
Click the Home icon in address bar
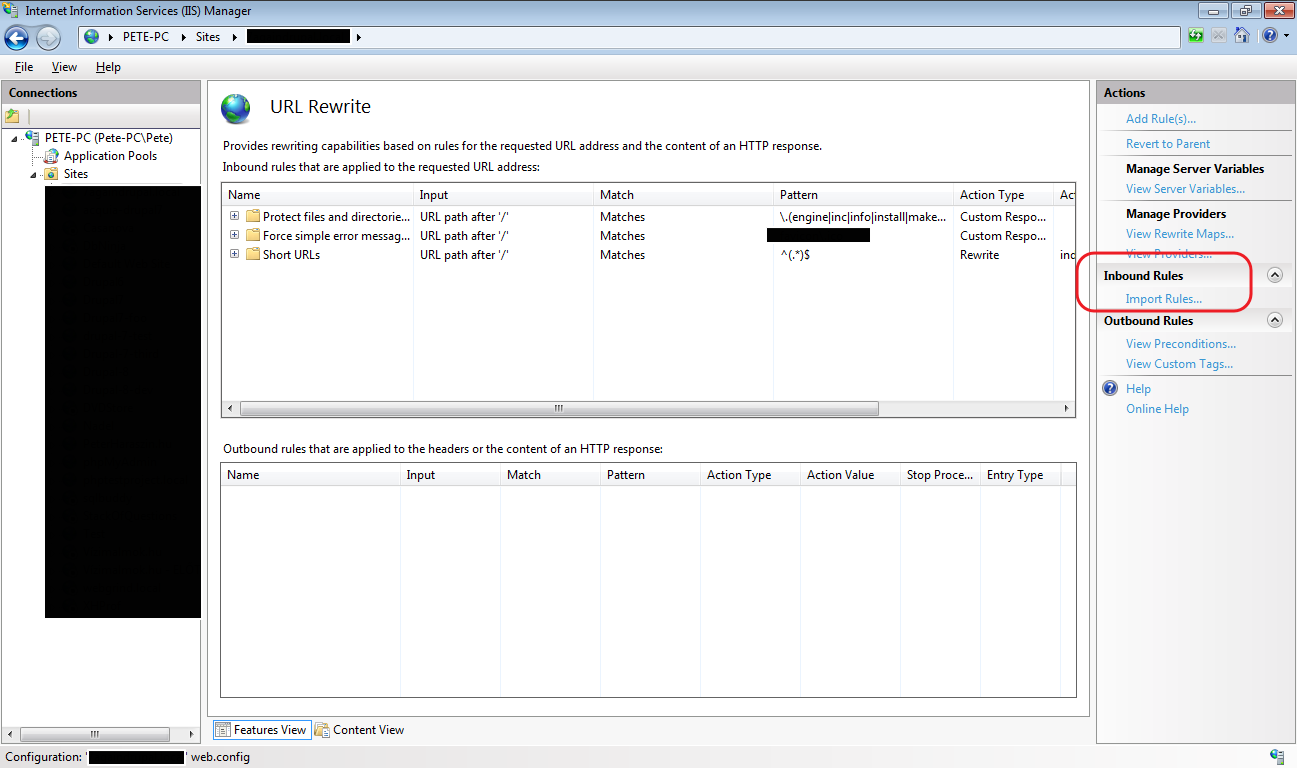tap(1242, 36)
